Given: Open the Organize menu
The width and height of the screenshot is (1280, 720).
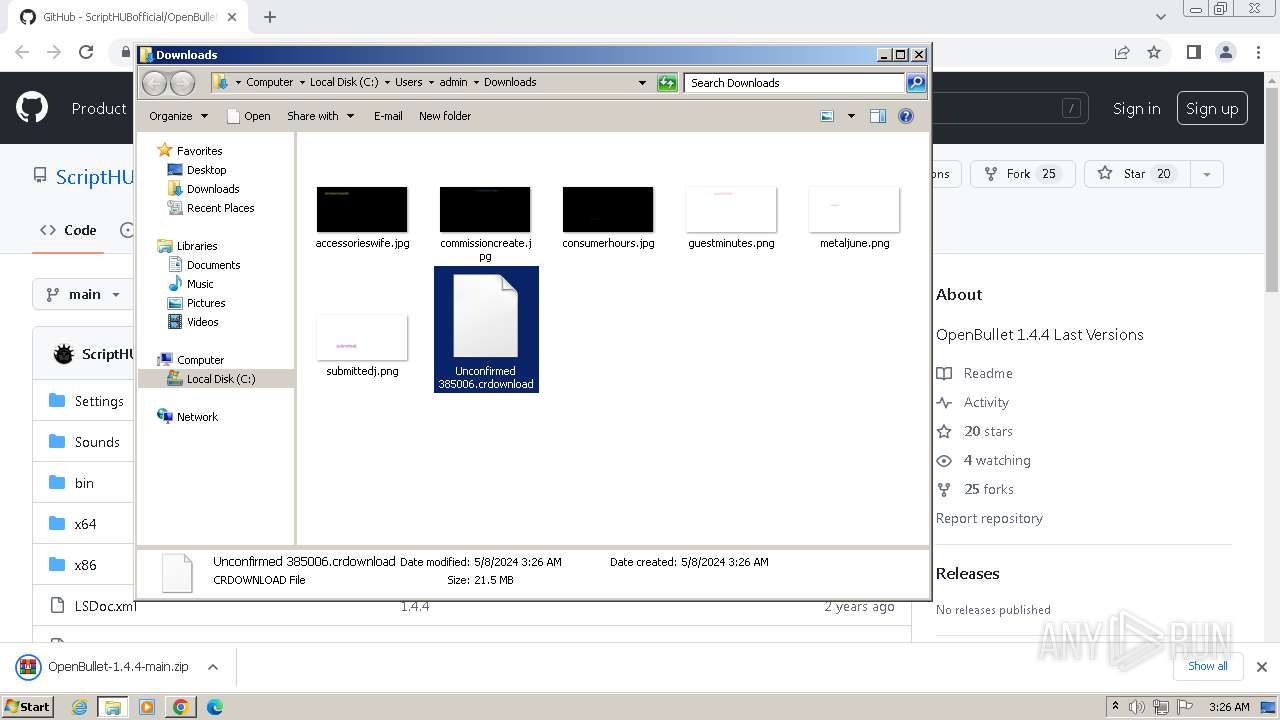Looking at the screenshot, I should coord(178,116).
